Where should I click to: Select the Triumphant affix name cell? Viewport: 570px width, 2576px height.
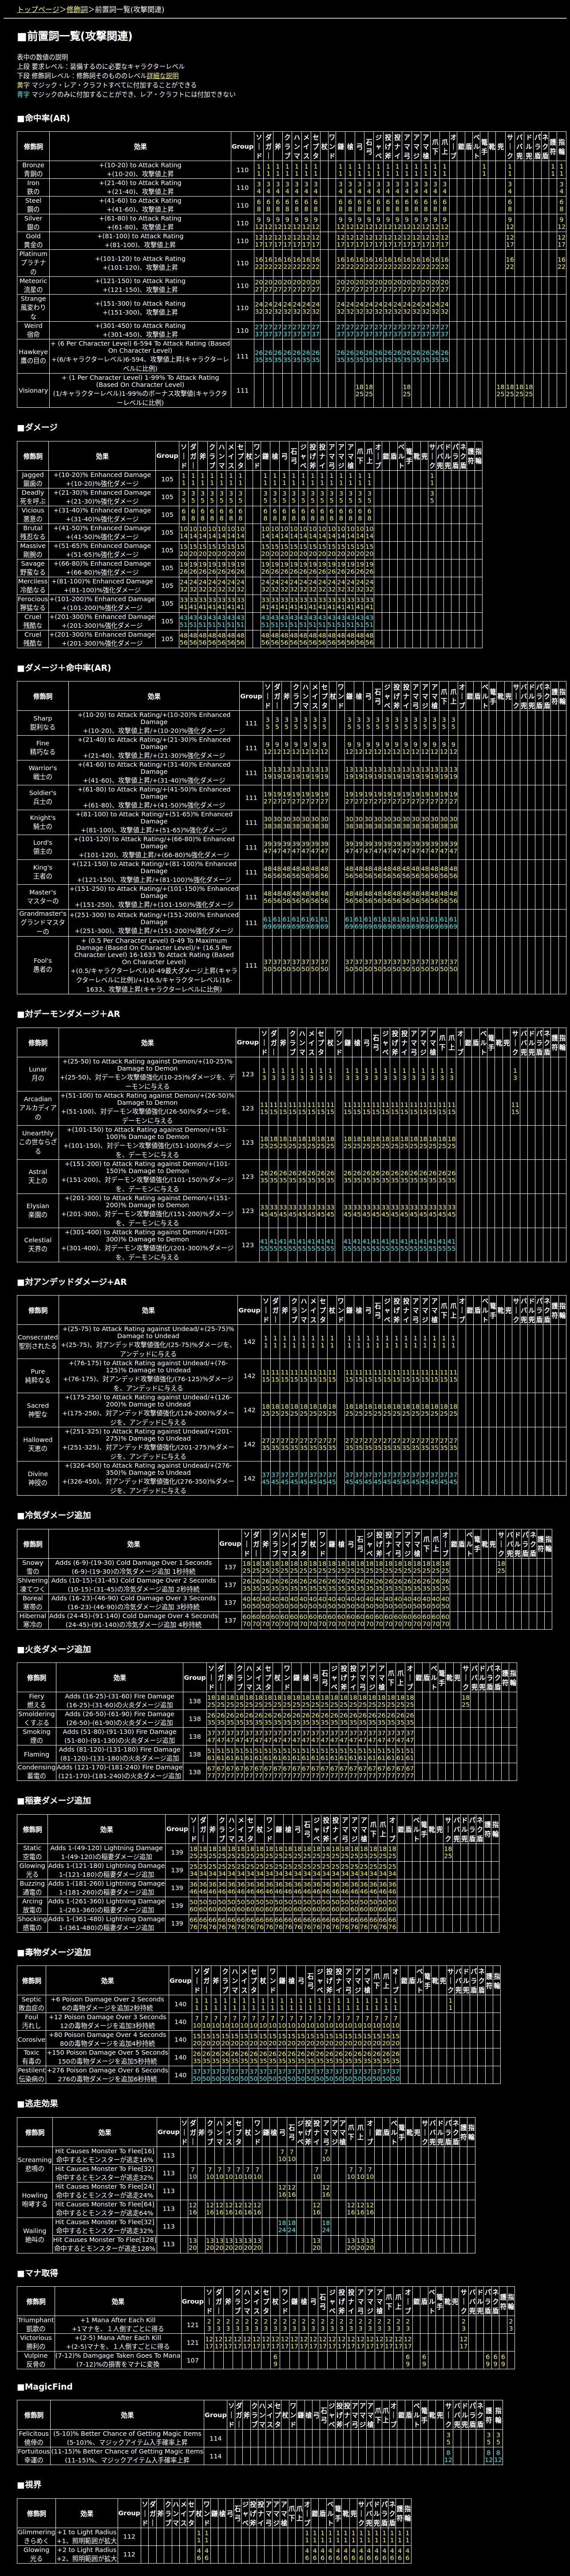(x=36, y=2324)
